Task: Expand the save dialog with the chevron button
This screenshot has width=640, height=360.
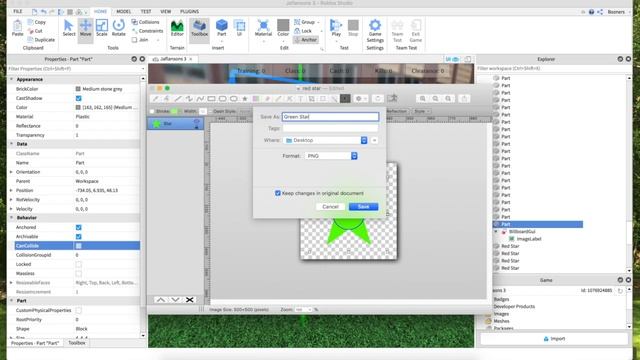Action: (x=374, y=140)
